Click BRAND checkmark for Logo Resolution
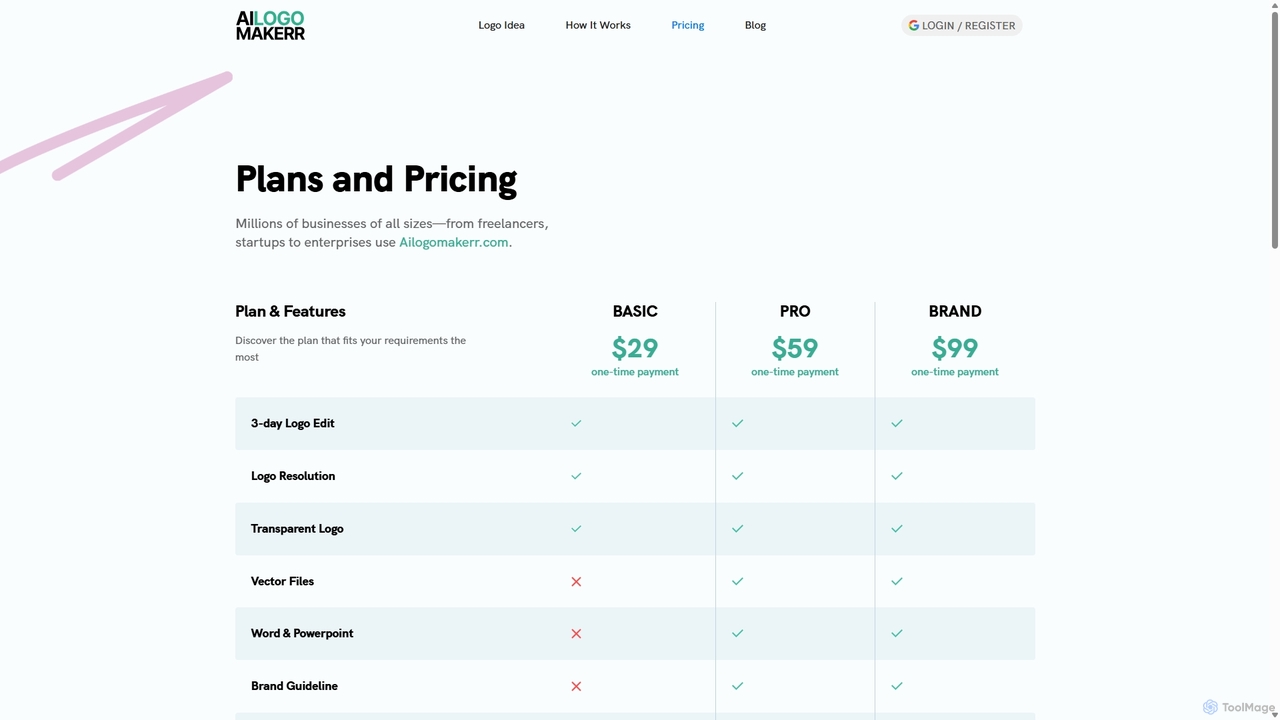 (897, 476)
